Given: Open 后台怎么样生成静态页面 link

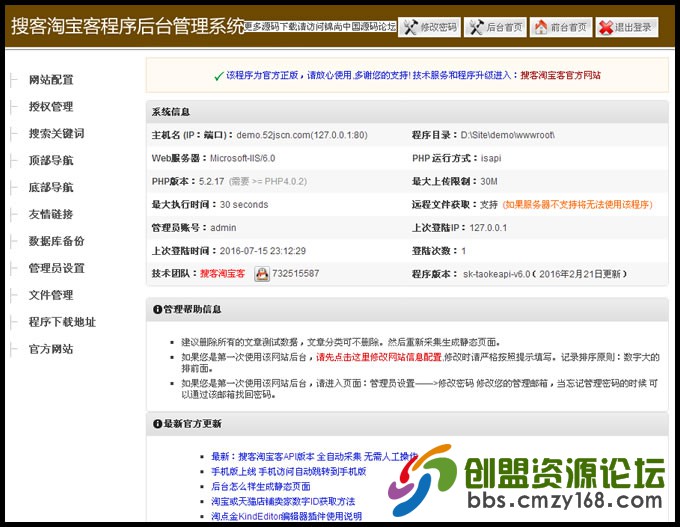Looking at the screenshot, I should [261, 486].
